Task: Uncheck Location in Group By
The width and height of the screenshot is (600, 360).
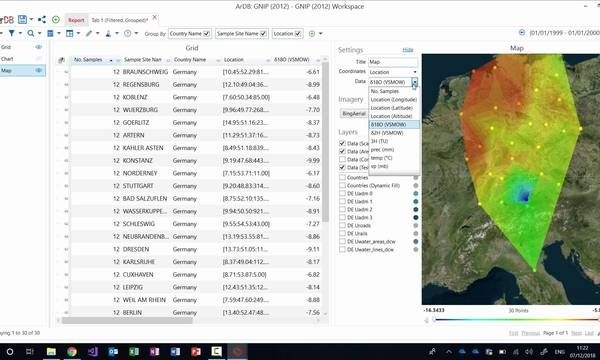Action: (298, 34)
